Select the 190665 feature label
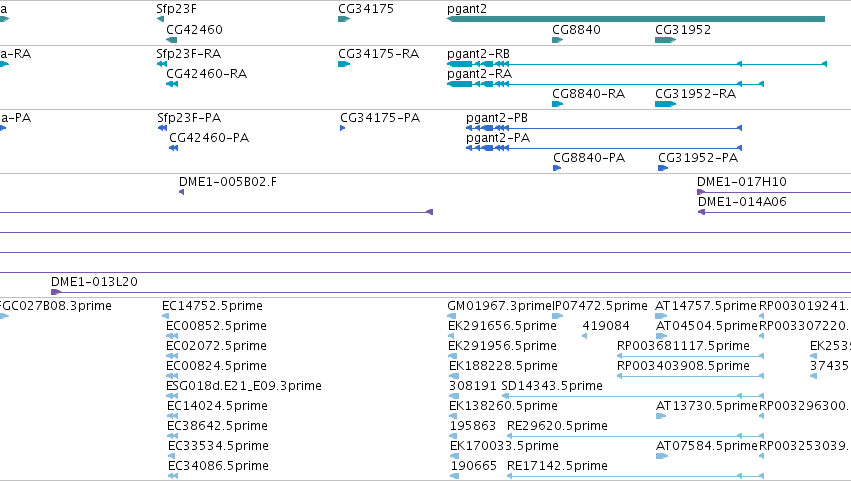The height and width of the screenshot is (481, 851). pos(474,466)
